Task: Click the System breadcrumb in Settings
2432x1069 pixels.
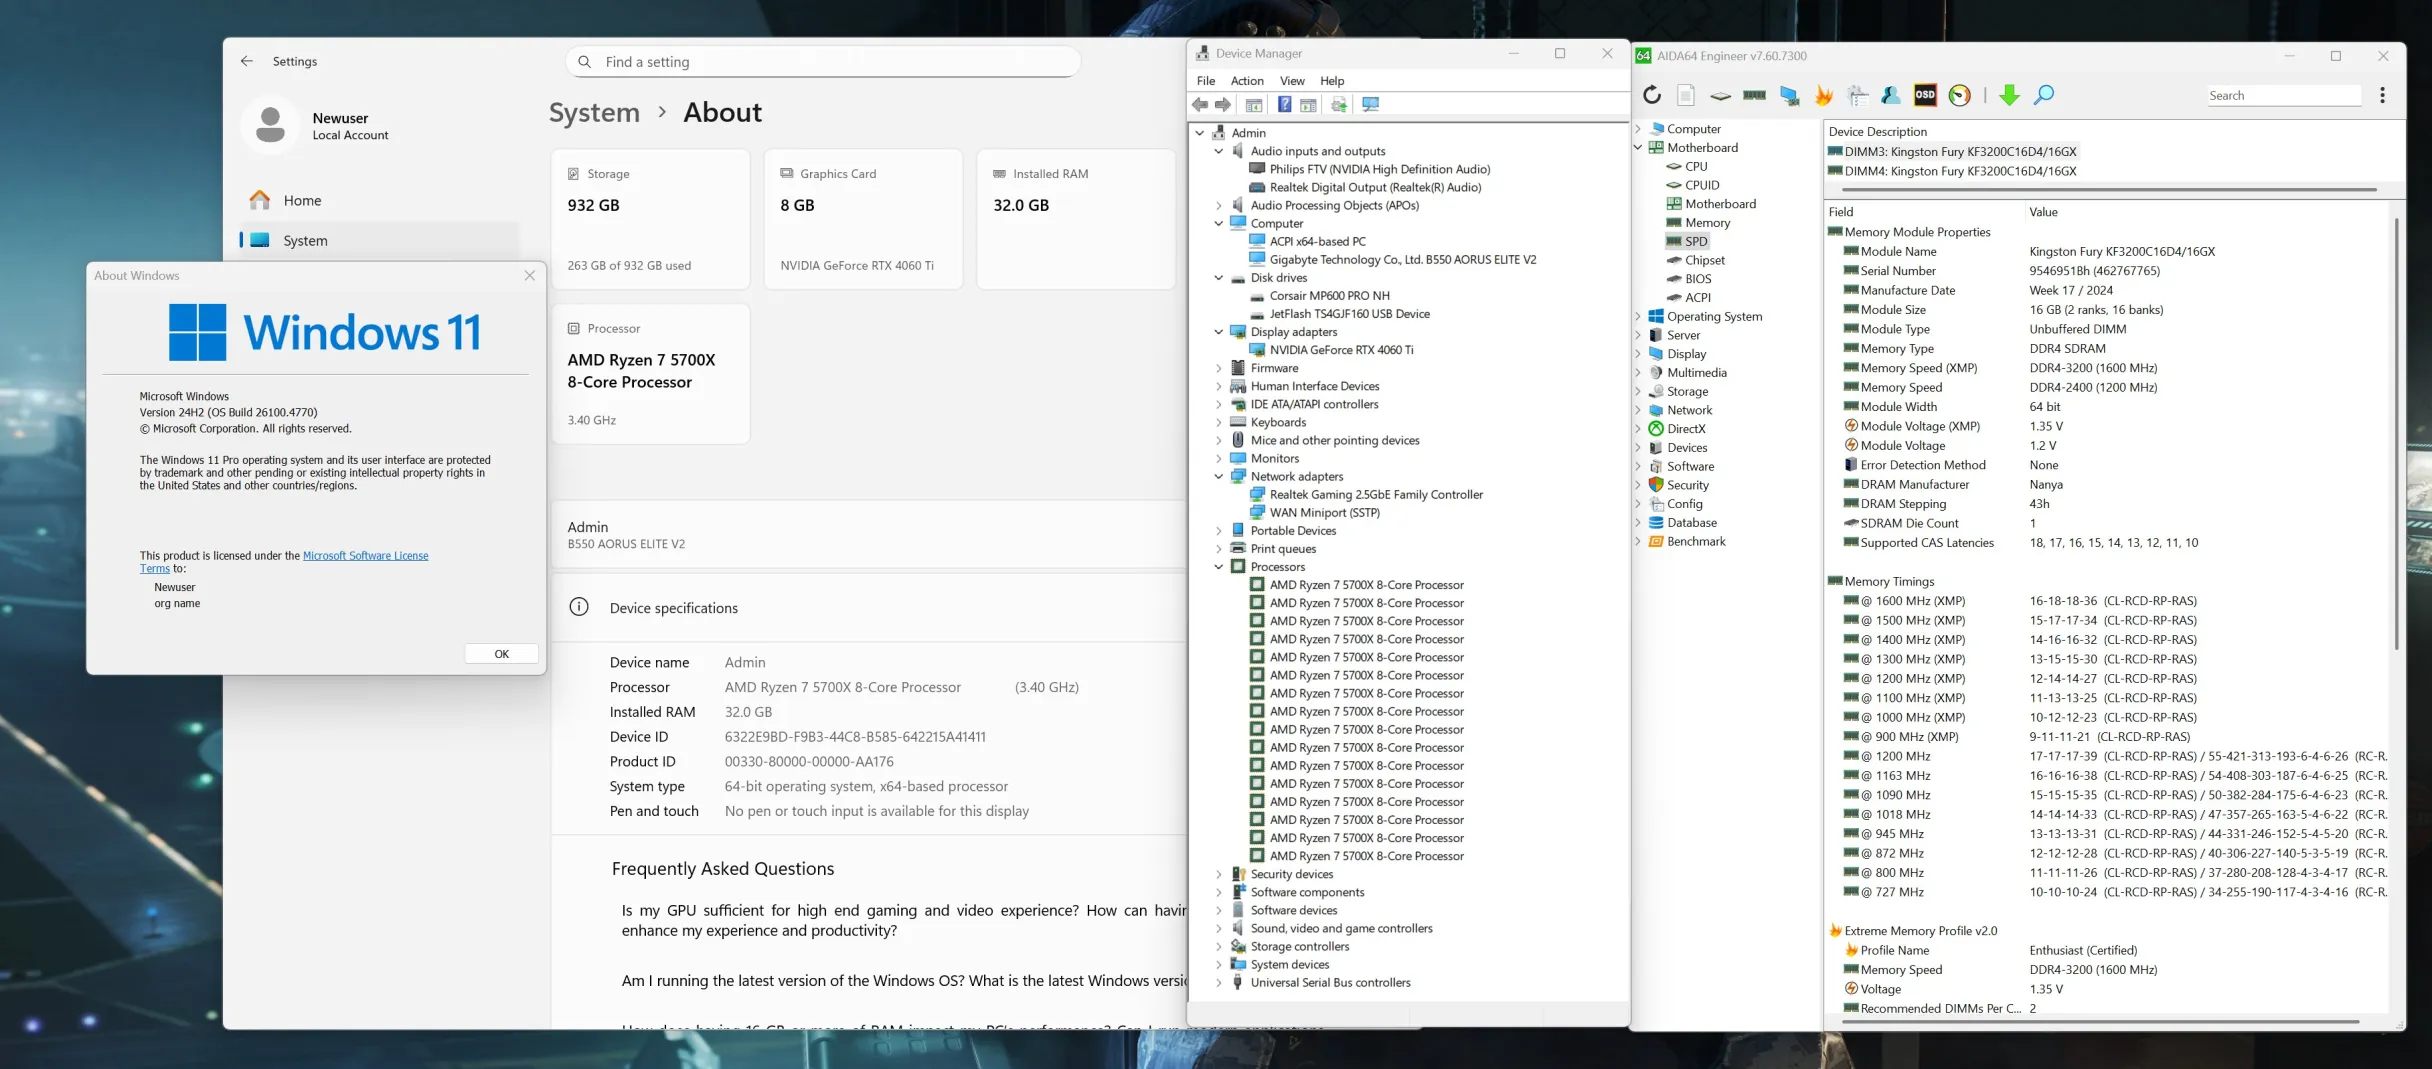Action: [x=594, y=113]
